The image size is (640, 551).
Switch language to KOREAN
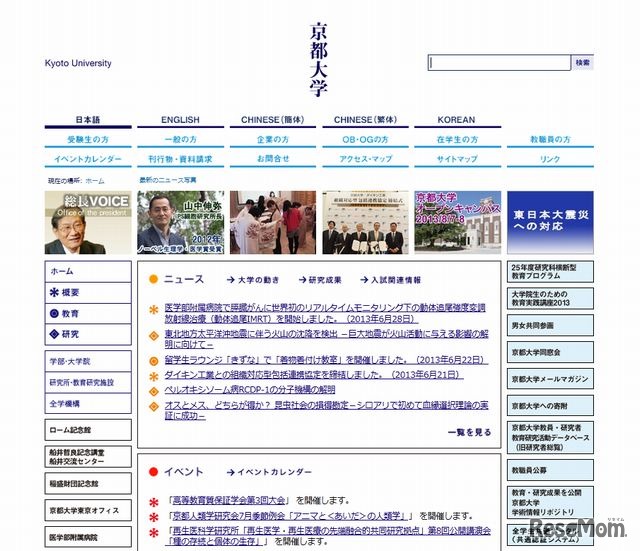coord(458,120)
